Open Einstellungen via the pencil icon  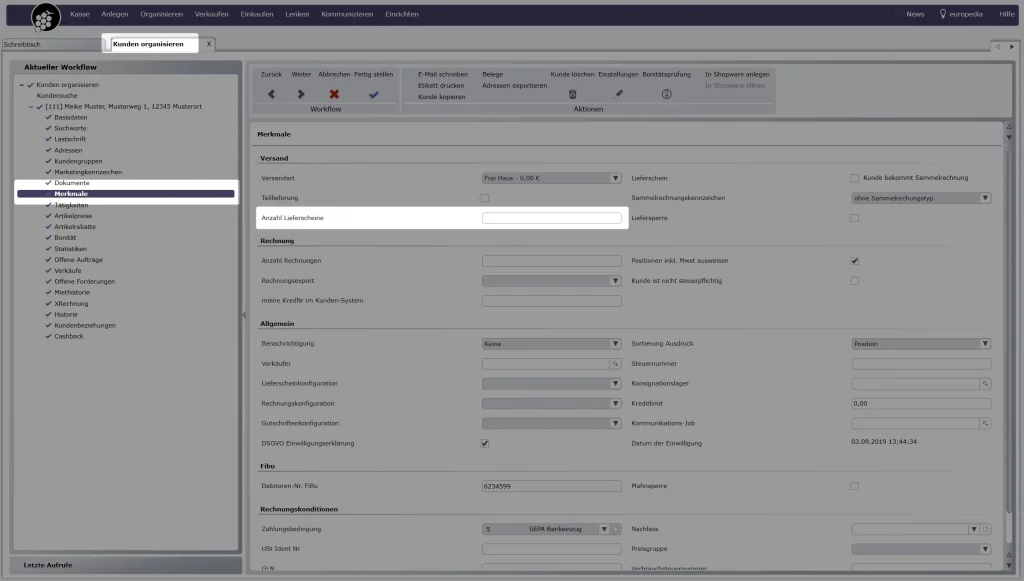(x=618, y=94)
